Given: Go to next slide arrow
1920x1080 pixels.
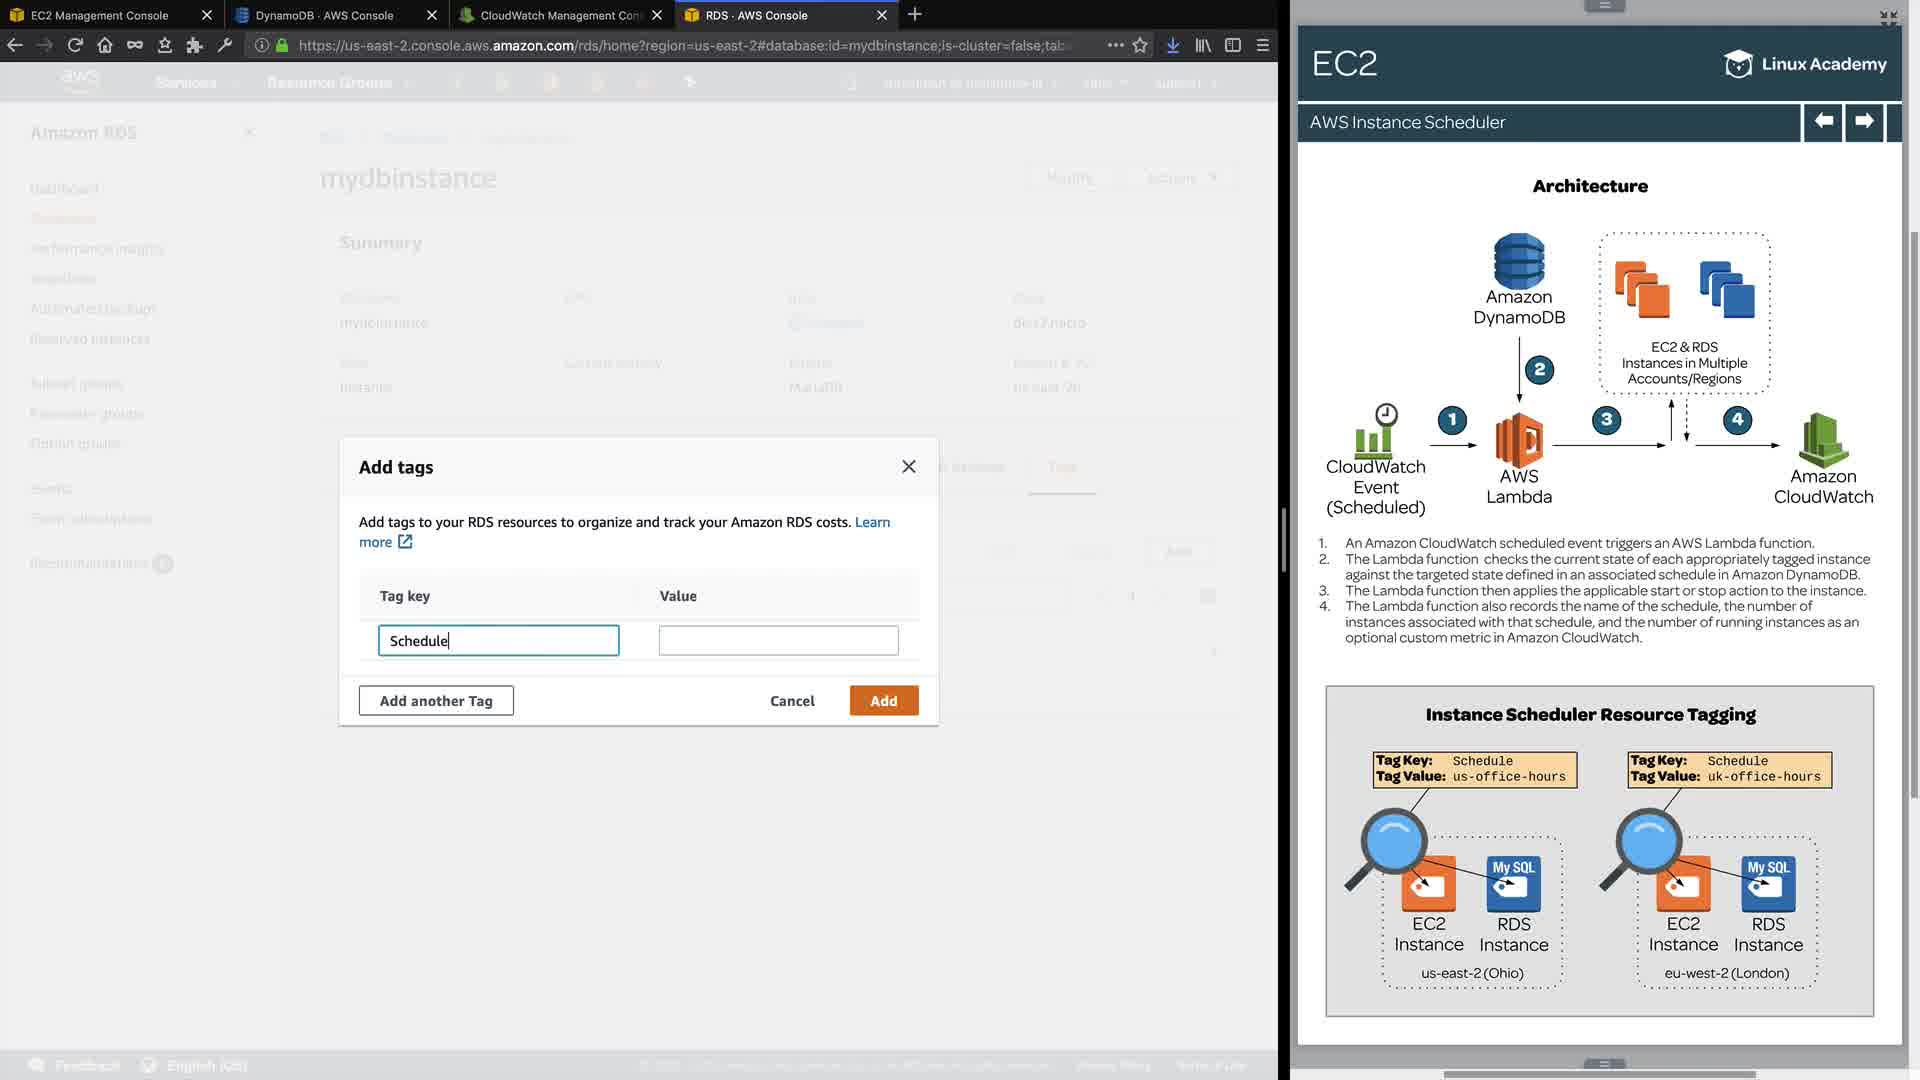Looking at the screenshot, I should [x=1864, y=121].
